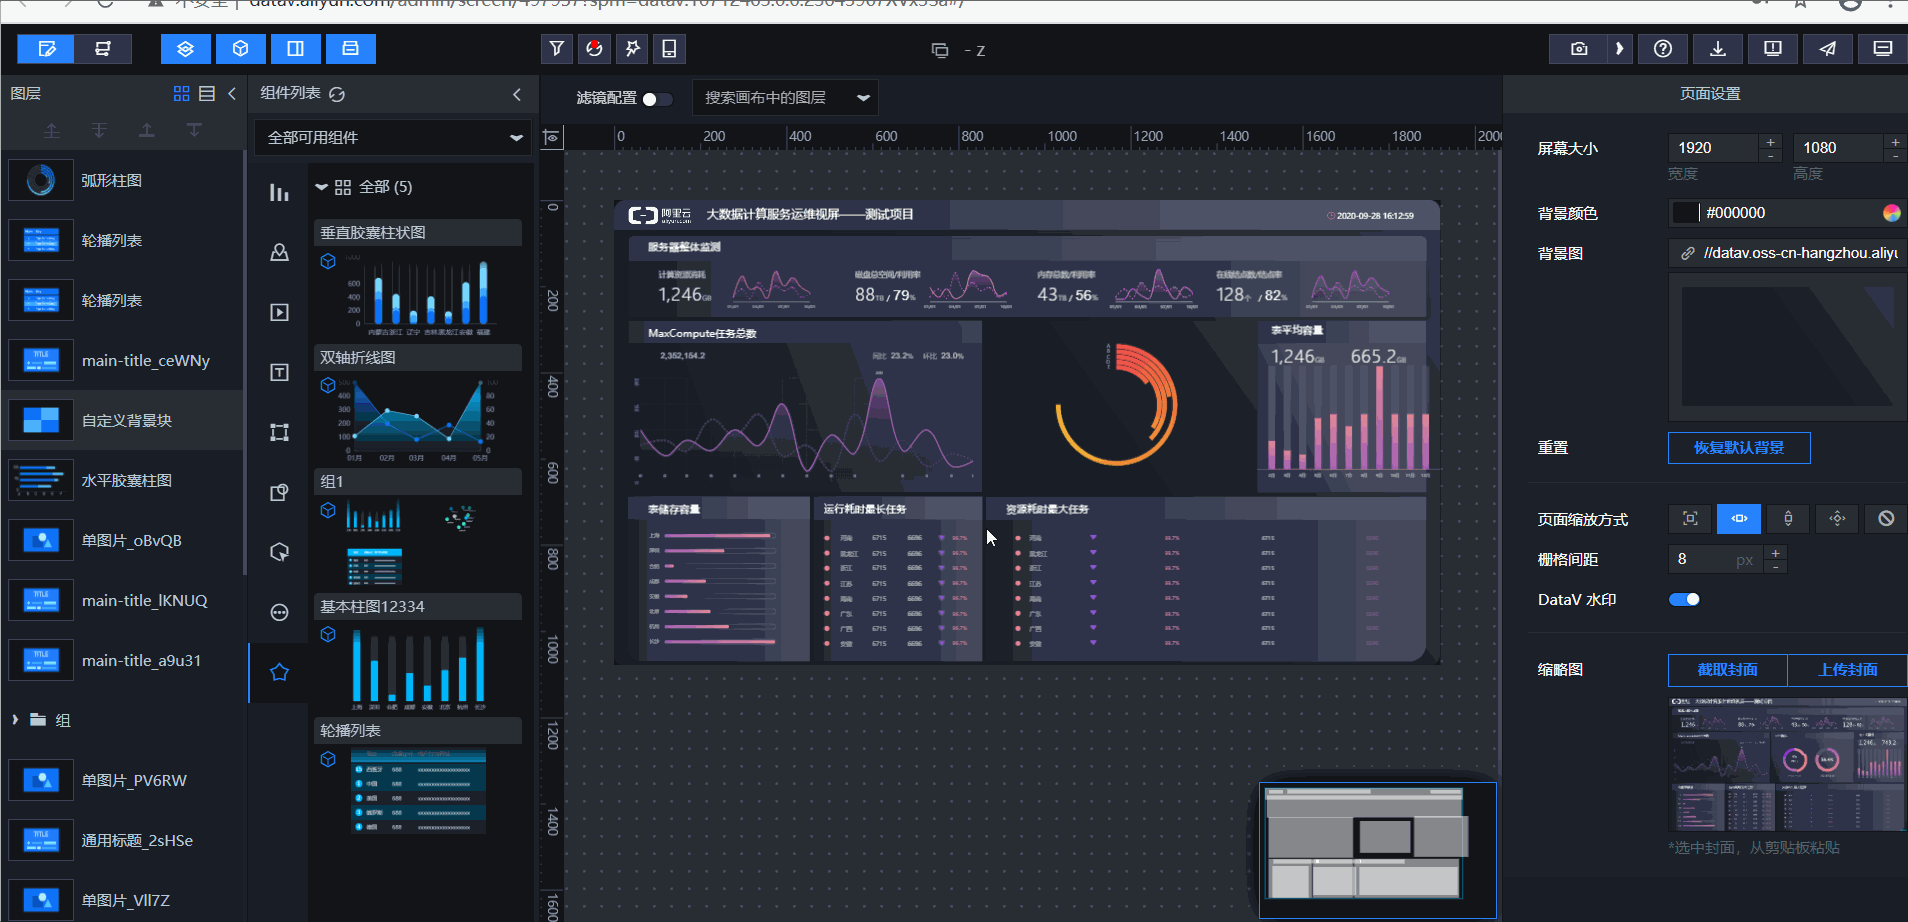Screen dimensions: 1908x922
Task: Select the relation network category tab
Action: point(279,433)
